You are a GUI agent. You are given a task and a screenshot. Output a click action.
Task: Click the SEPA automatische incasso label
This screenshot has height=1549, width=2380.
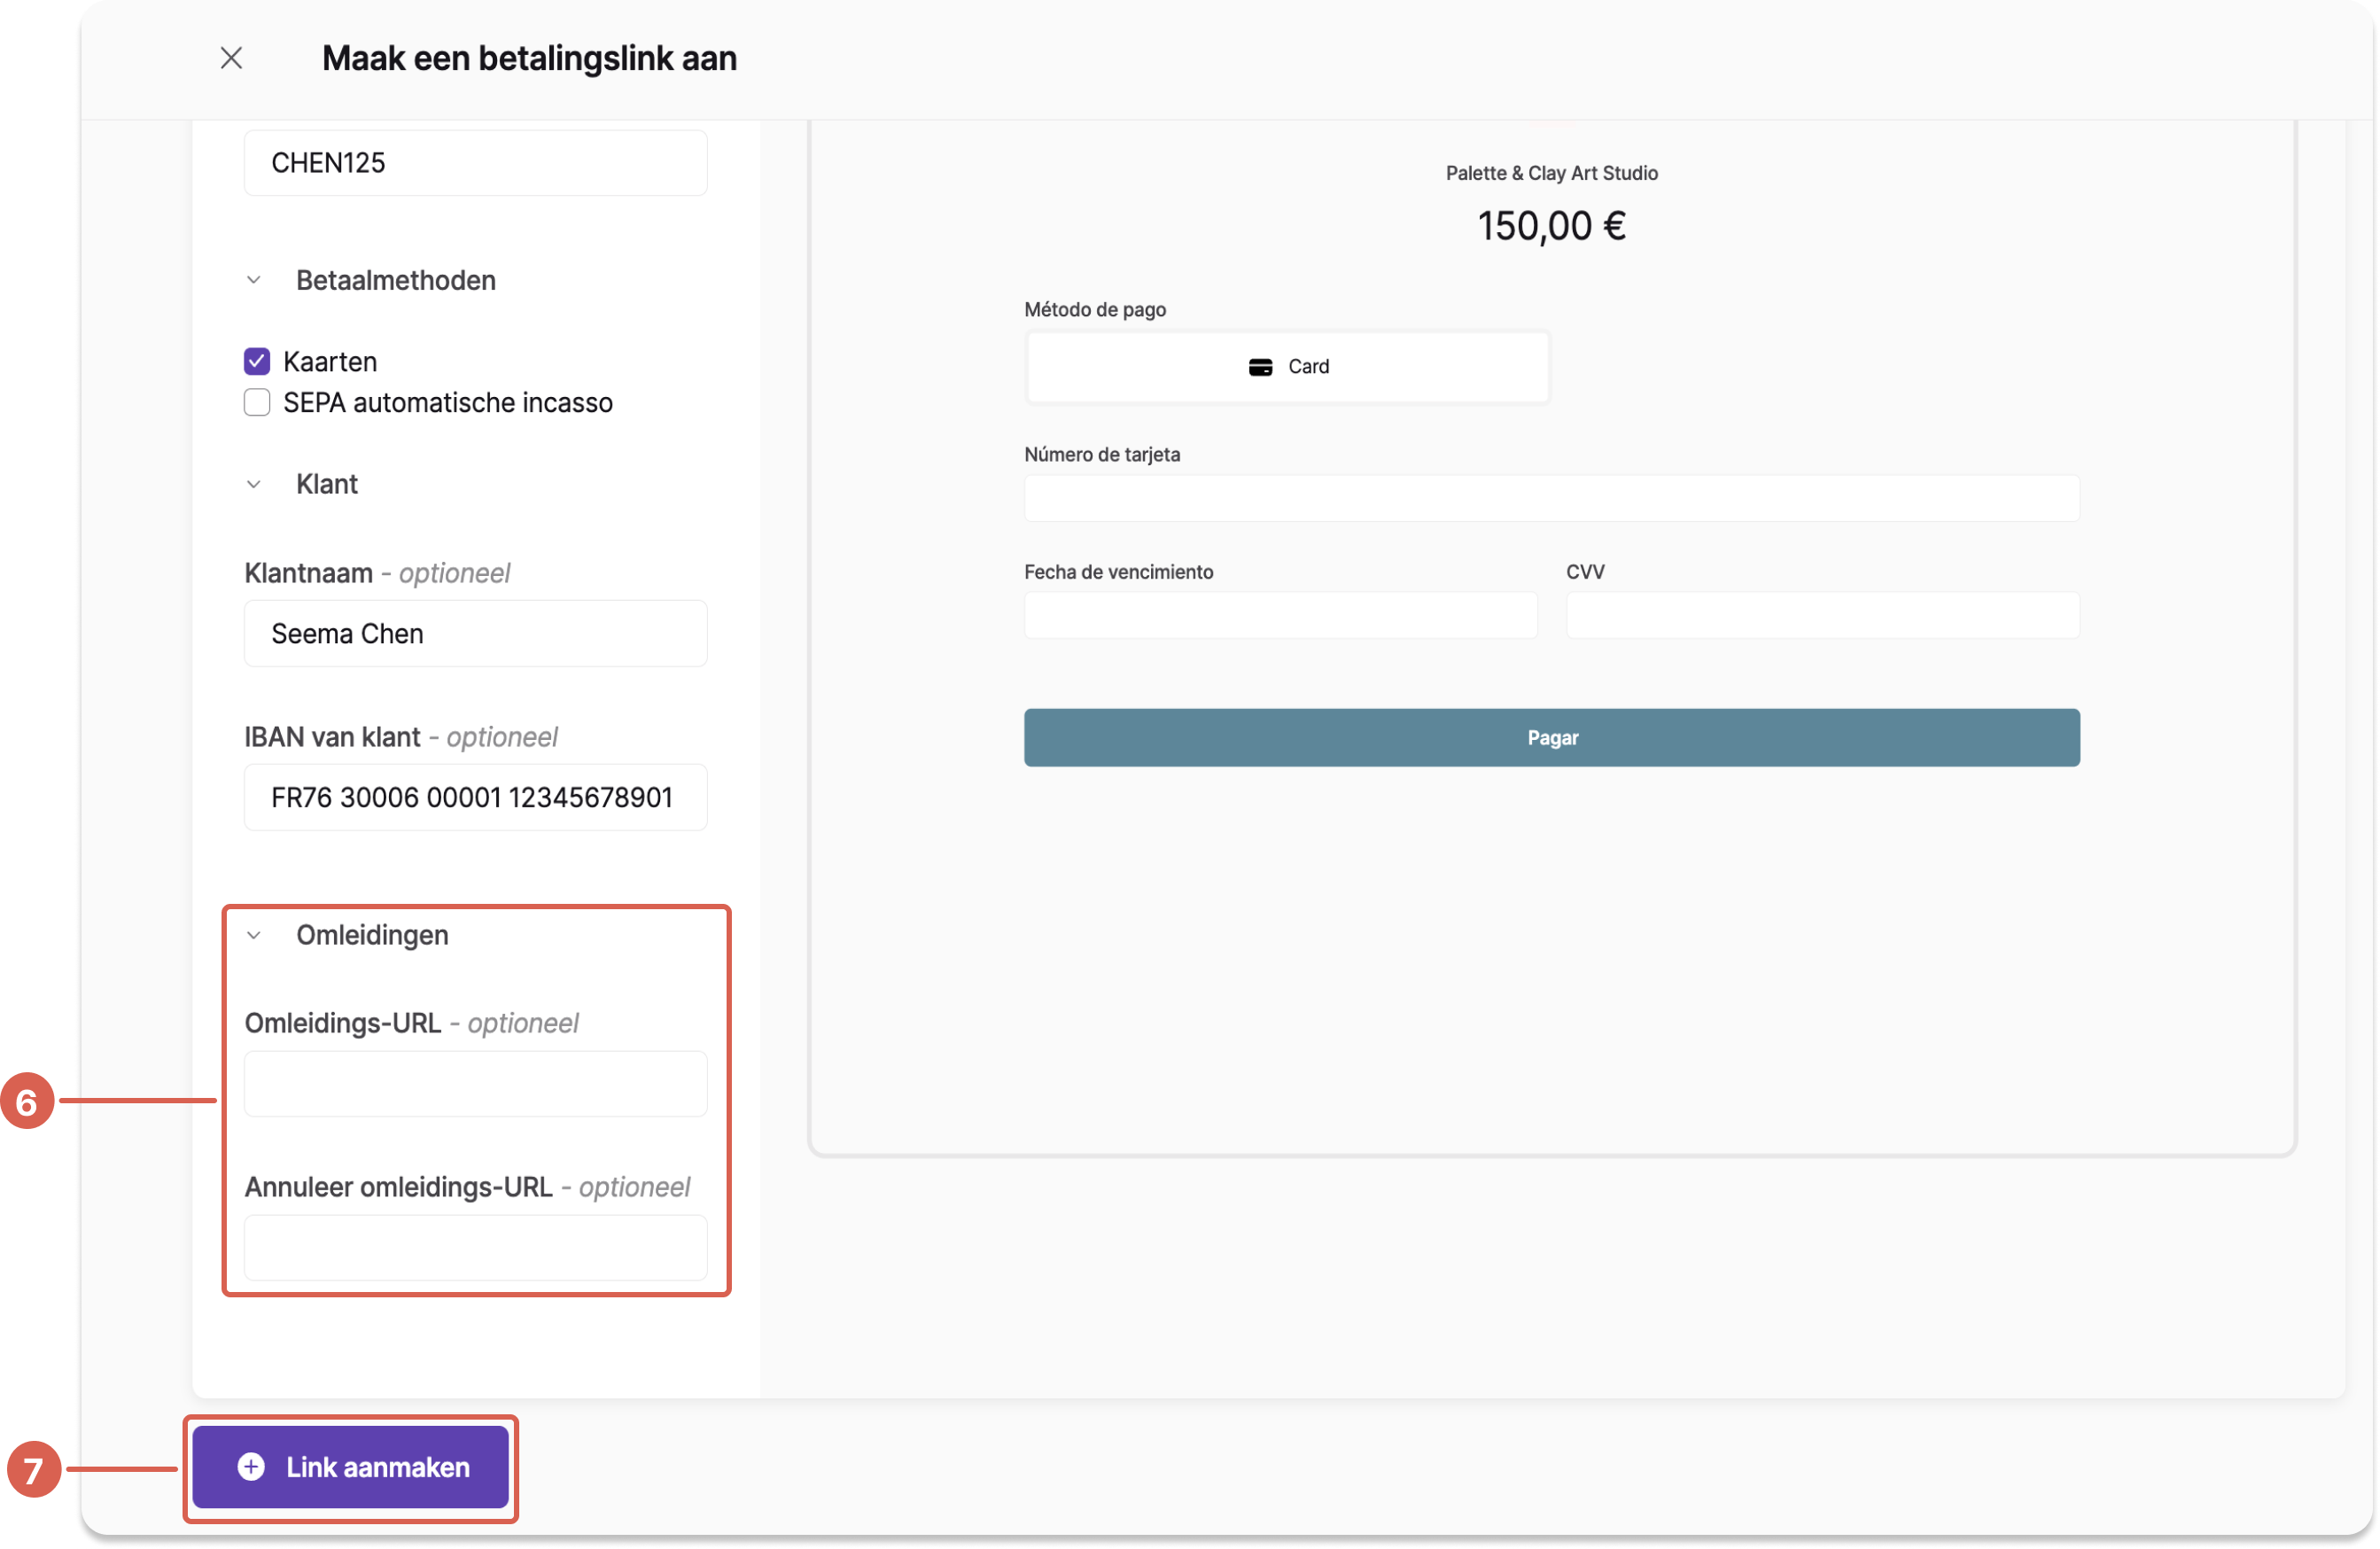click(x=448, y=402)
